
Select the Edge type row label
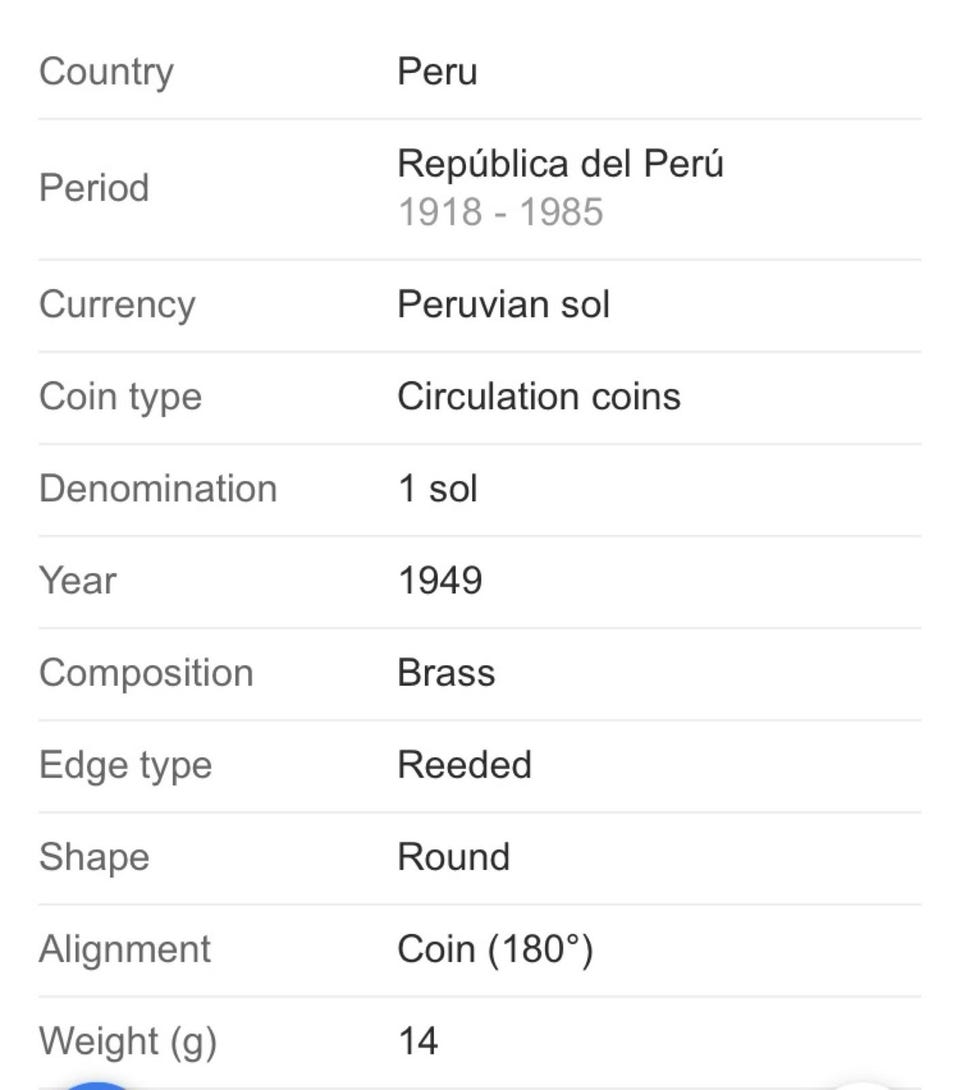click(125, 765)
